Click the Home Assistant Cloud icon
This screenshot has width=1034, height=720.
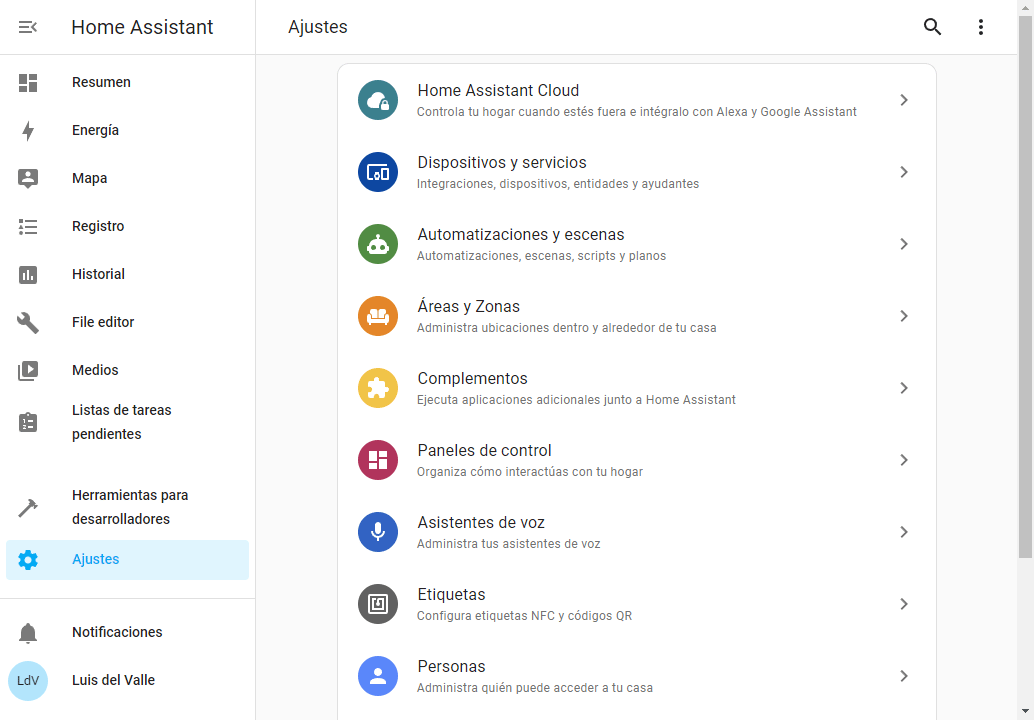(378, 100)
